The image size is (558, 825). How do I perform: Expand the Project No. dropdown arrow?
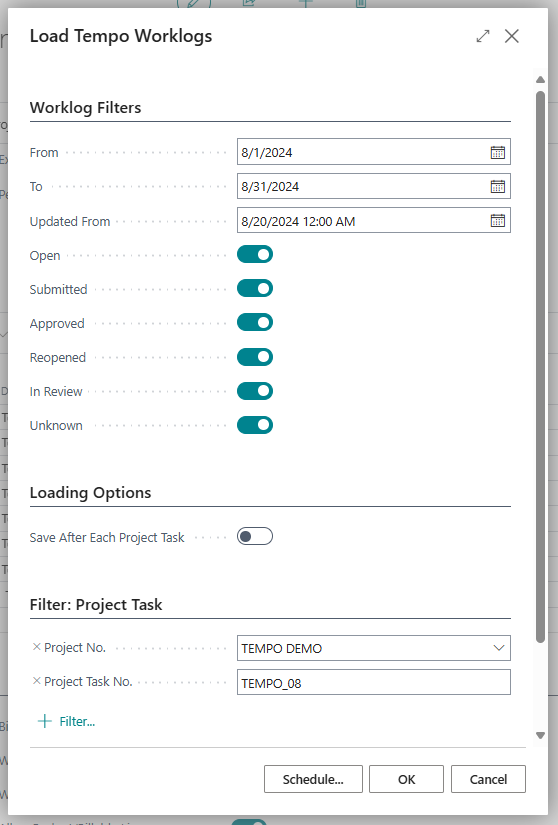click(499, 648)
